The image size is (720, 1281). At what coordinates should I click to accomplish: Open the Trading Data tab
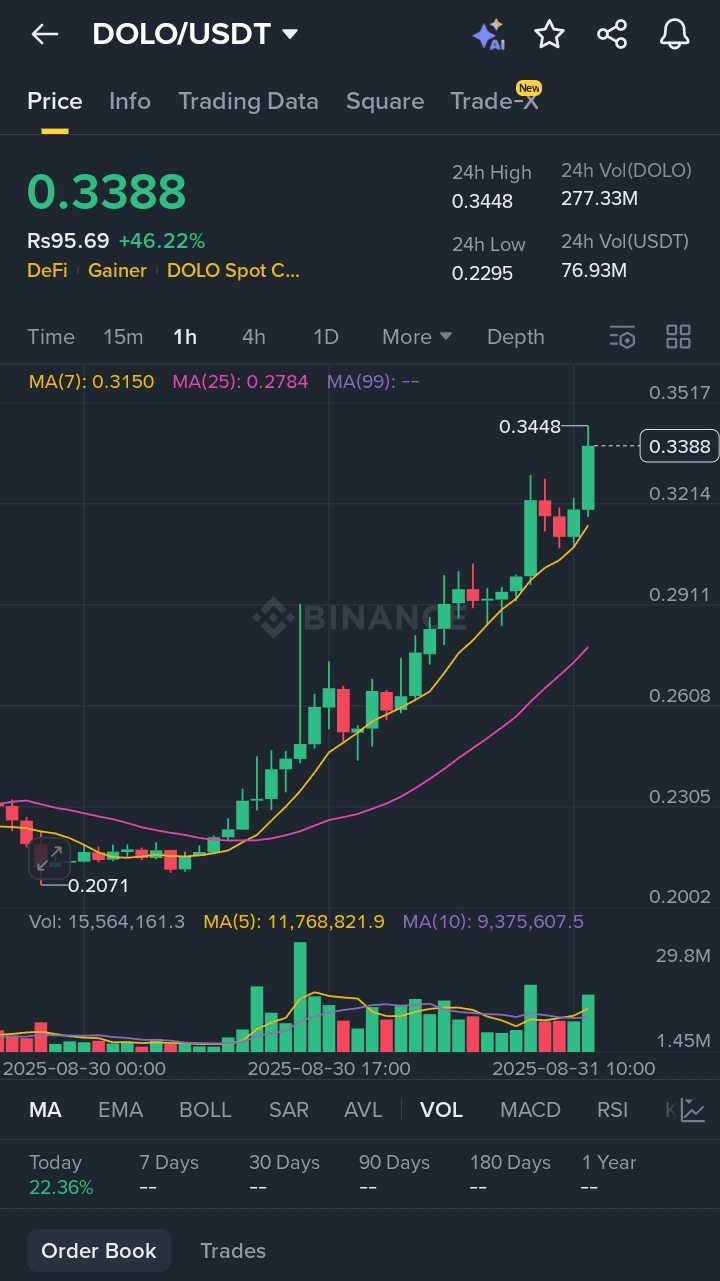coord(248,101)
